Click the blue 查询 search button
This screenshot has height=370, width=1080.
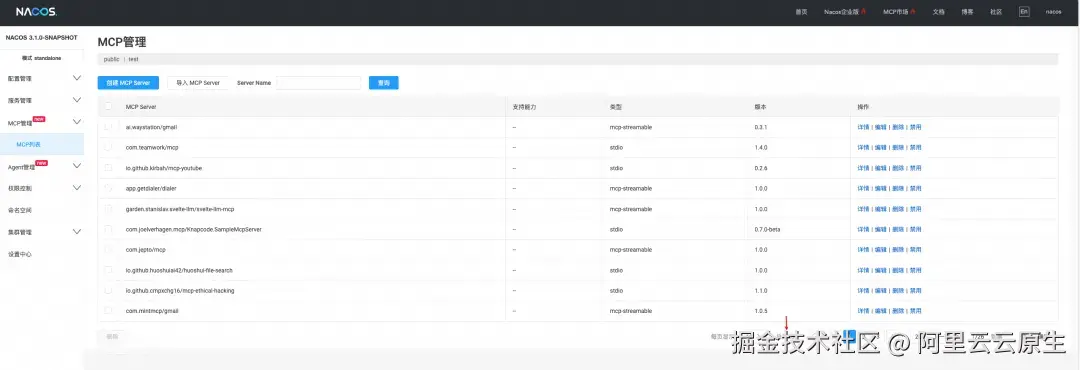click(x=384, y=83)
